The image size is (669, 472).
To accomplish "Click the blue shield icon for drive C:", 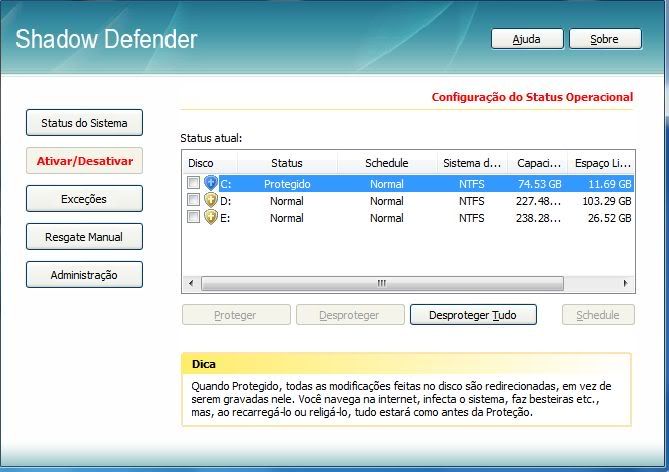I will click(x=211, y=183).
